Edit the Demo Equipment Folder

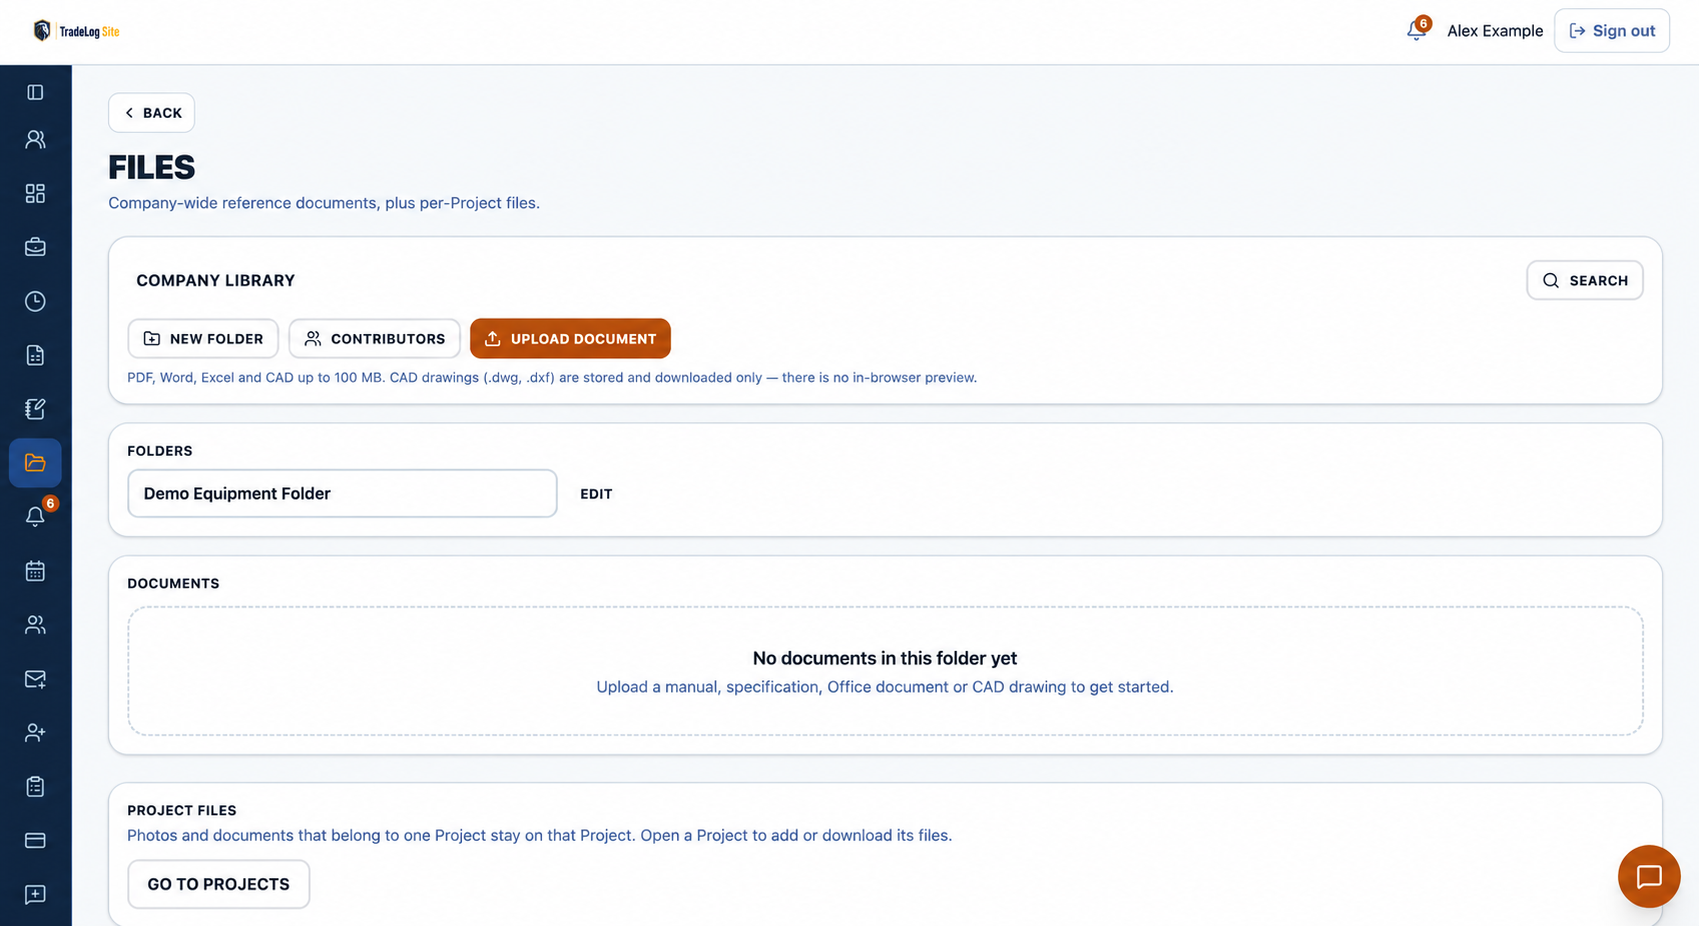pyautogui.click(x=596, y=494)
